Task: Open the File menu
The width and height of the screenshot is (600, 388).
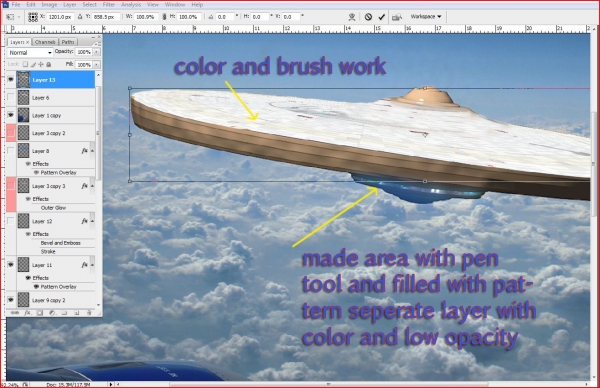Action: tap(16, 5)
